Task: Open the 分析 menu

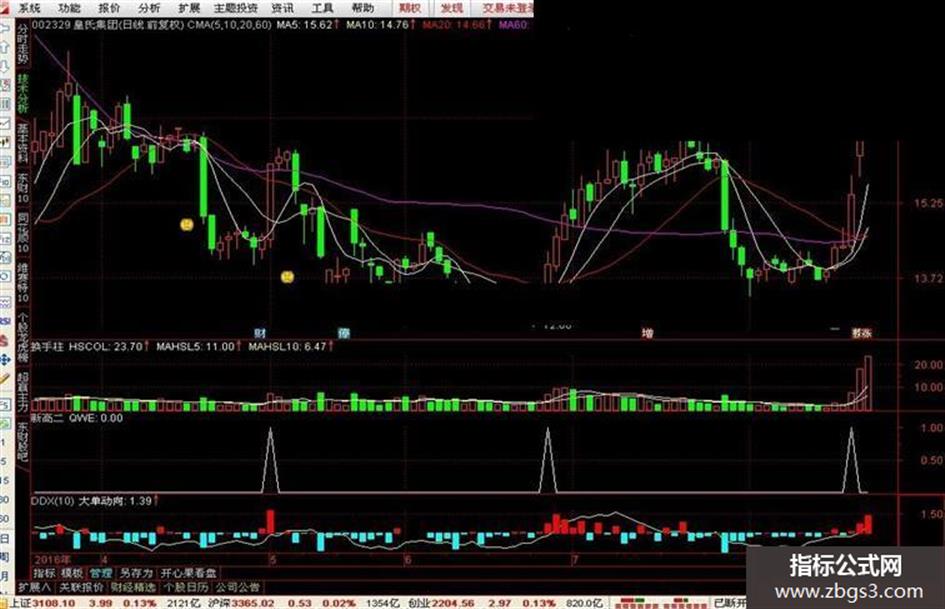Action: point(149,8)
